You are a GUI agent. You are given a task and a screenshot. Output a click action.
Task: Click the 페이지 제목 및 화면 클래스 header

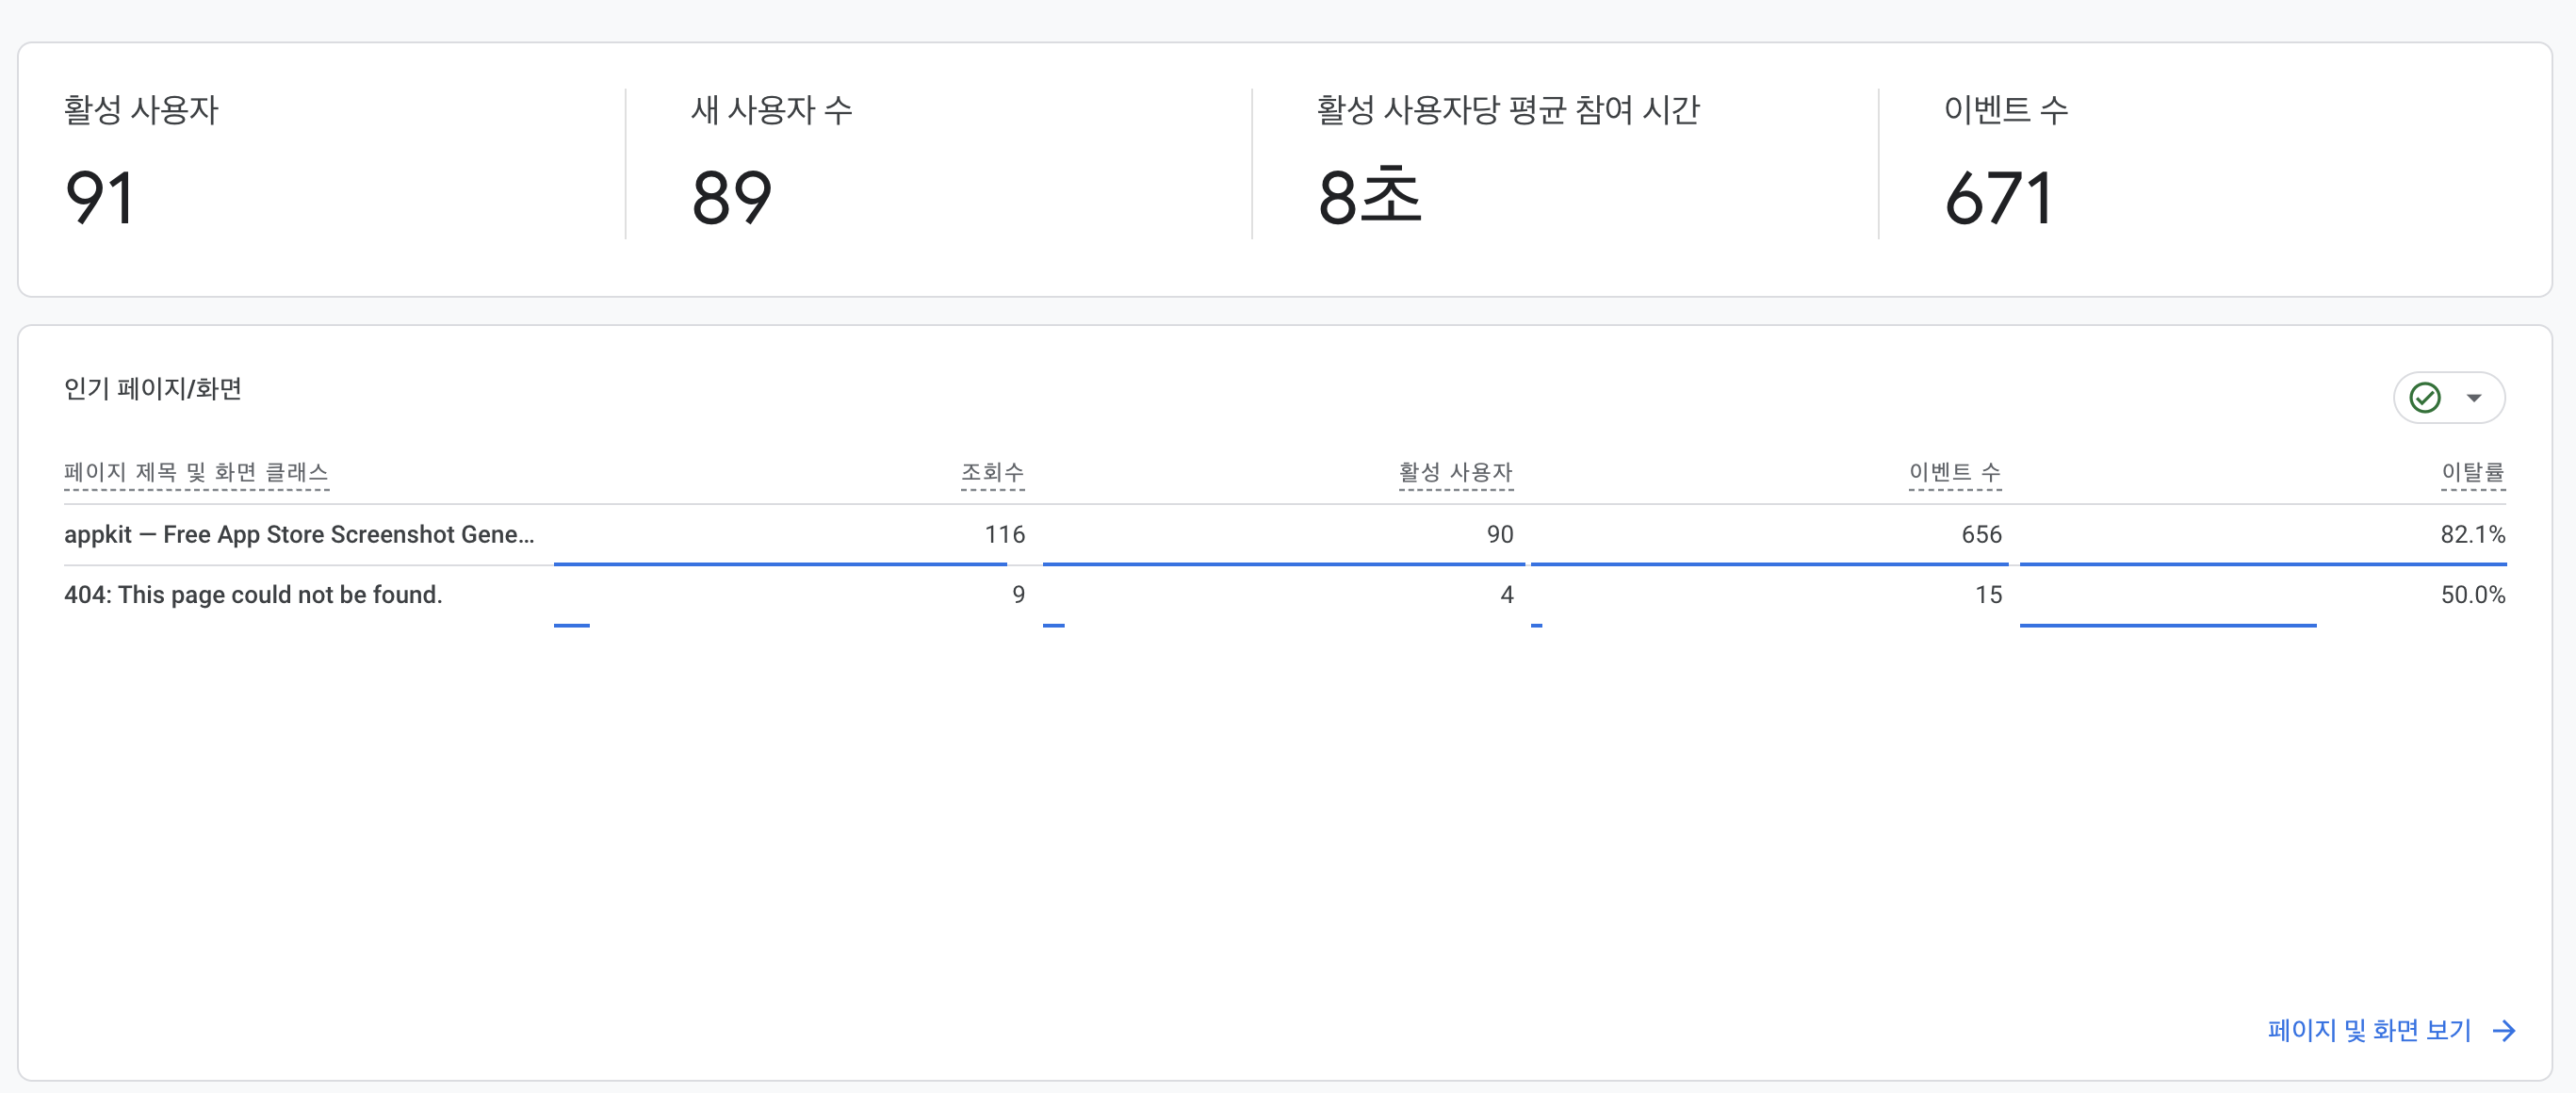pyautogui.click(x=196, y=474)
